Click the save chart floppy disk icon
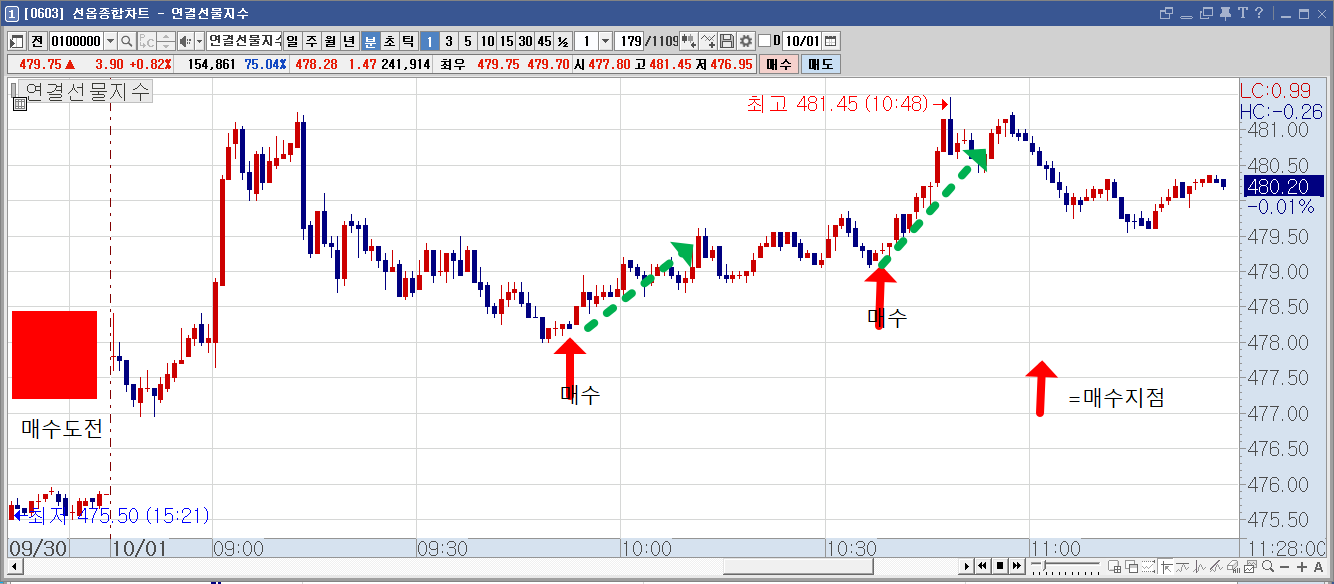The width and height of the screenshot is (1334, 584). coord(727,41)
